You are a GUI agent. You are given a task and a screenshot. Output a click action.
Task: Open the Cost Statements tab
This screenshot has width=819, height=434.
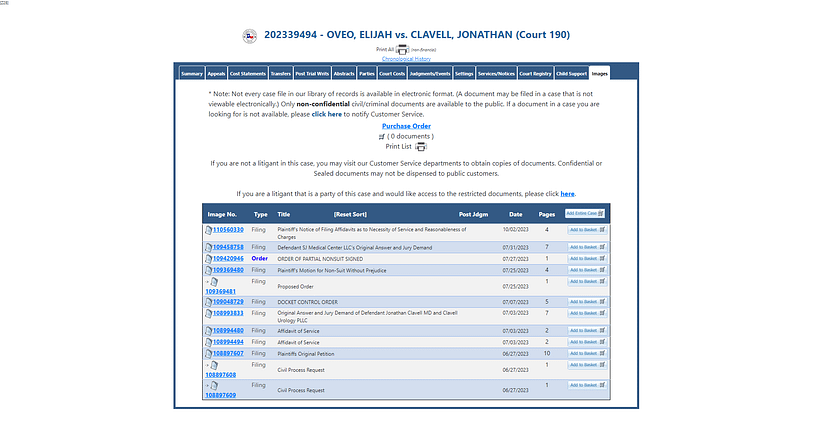(x=248, y=74)
